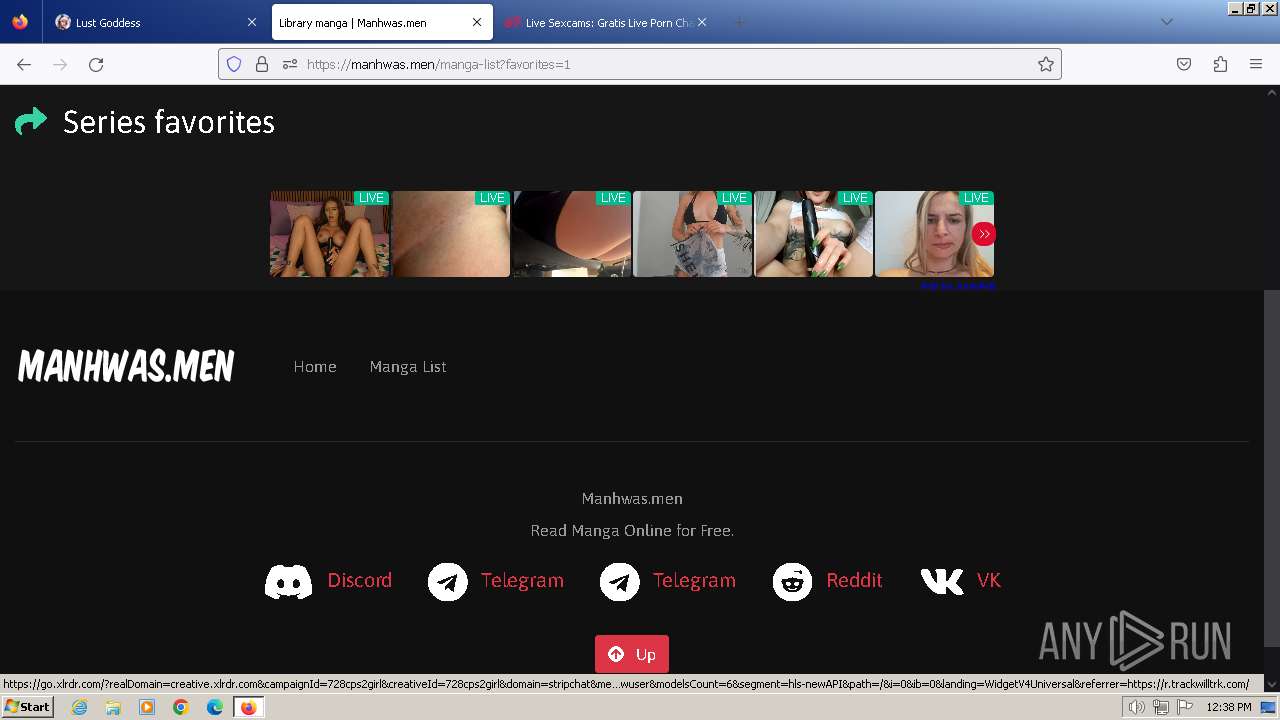
Task: Open the Save to Pocket icon
Action: (x=1184, y=64)
